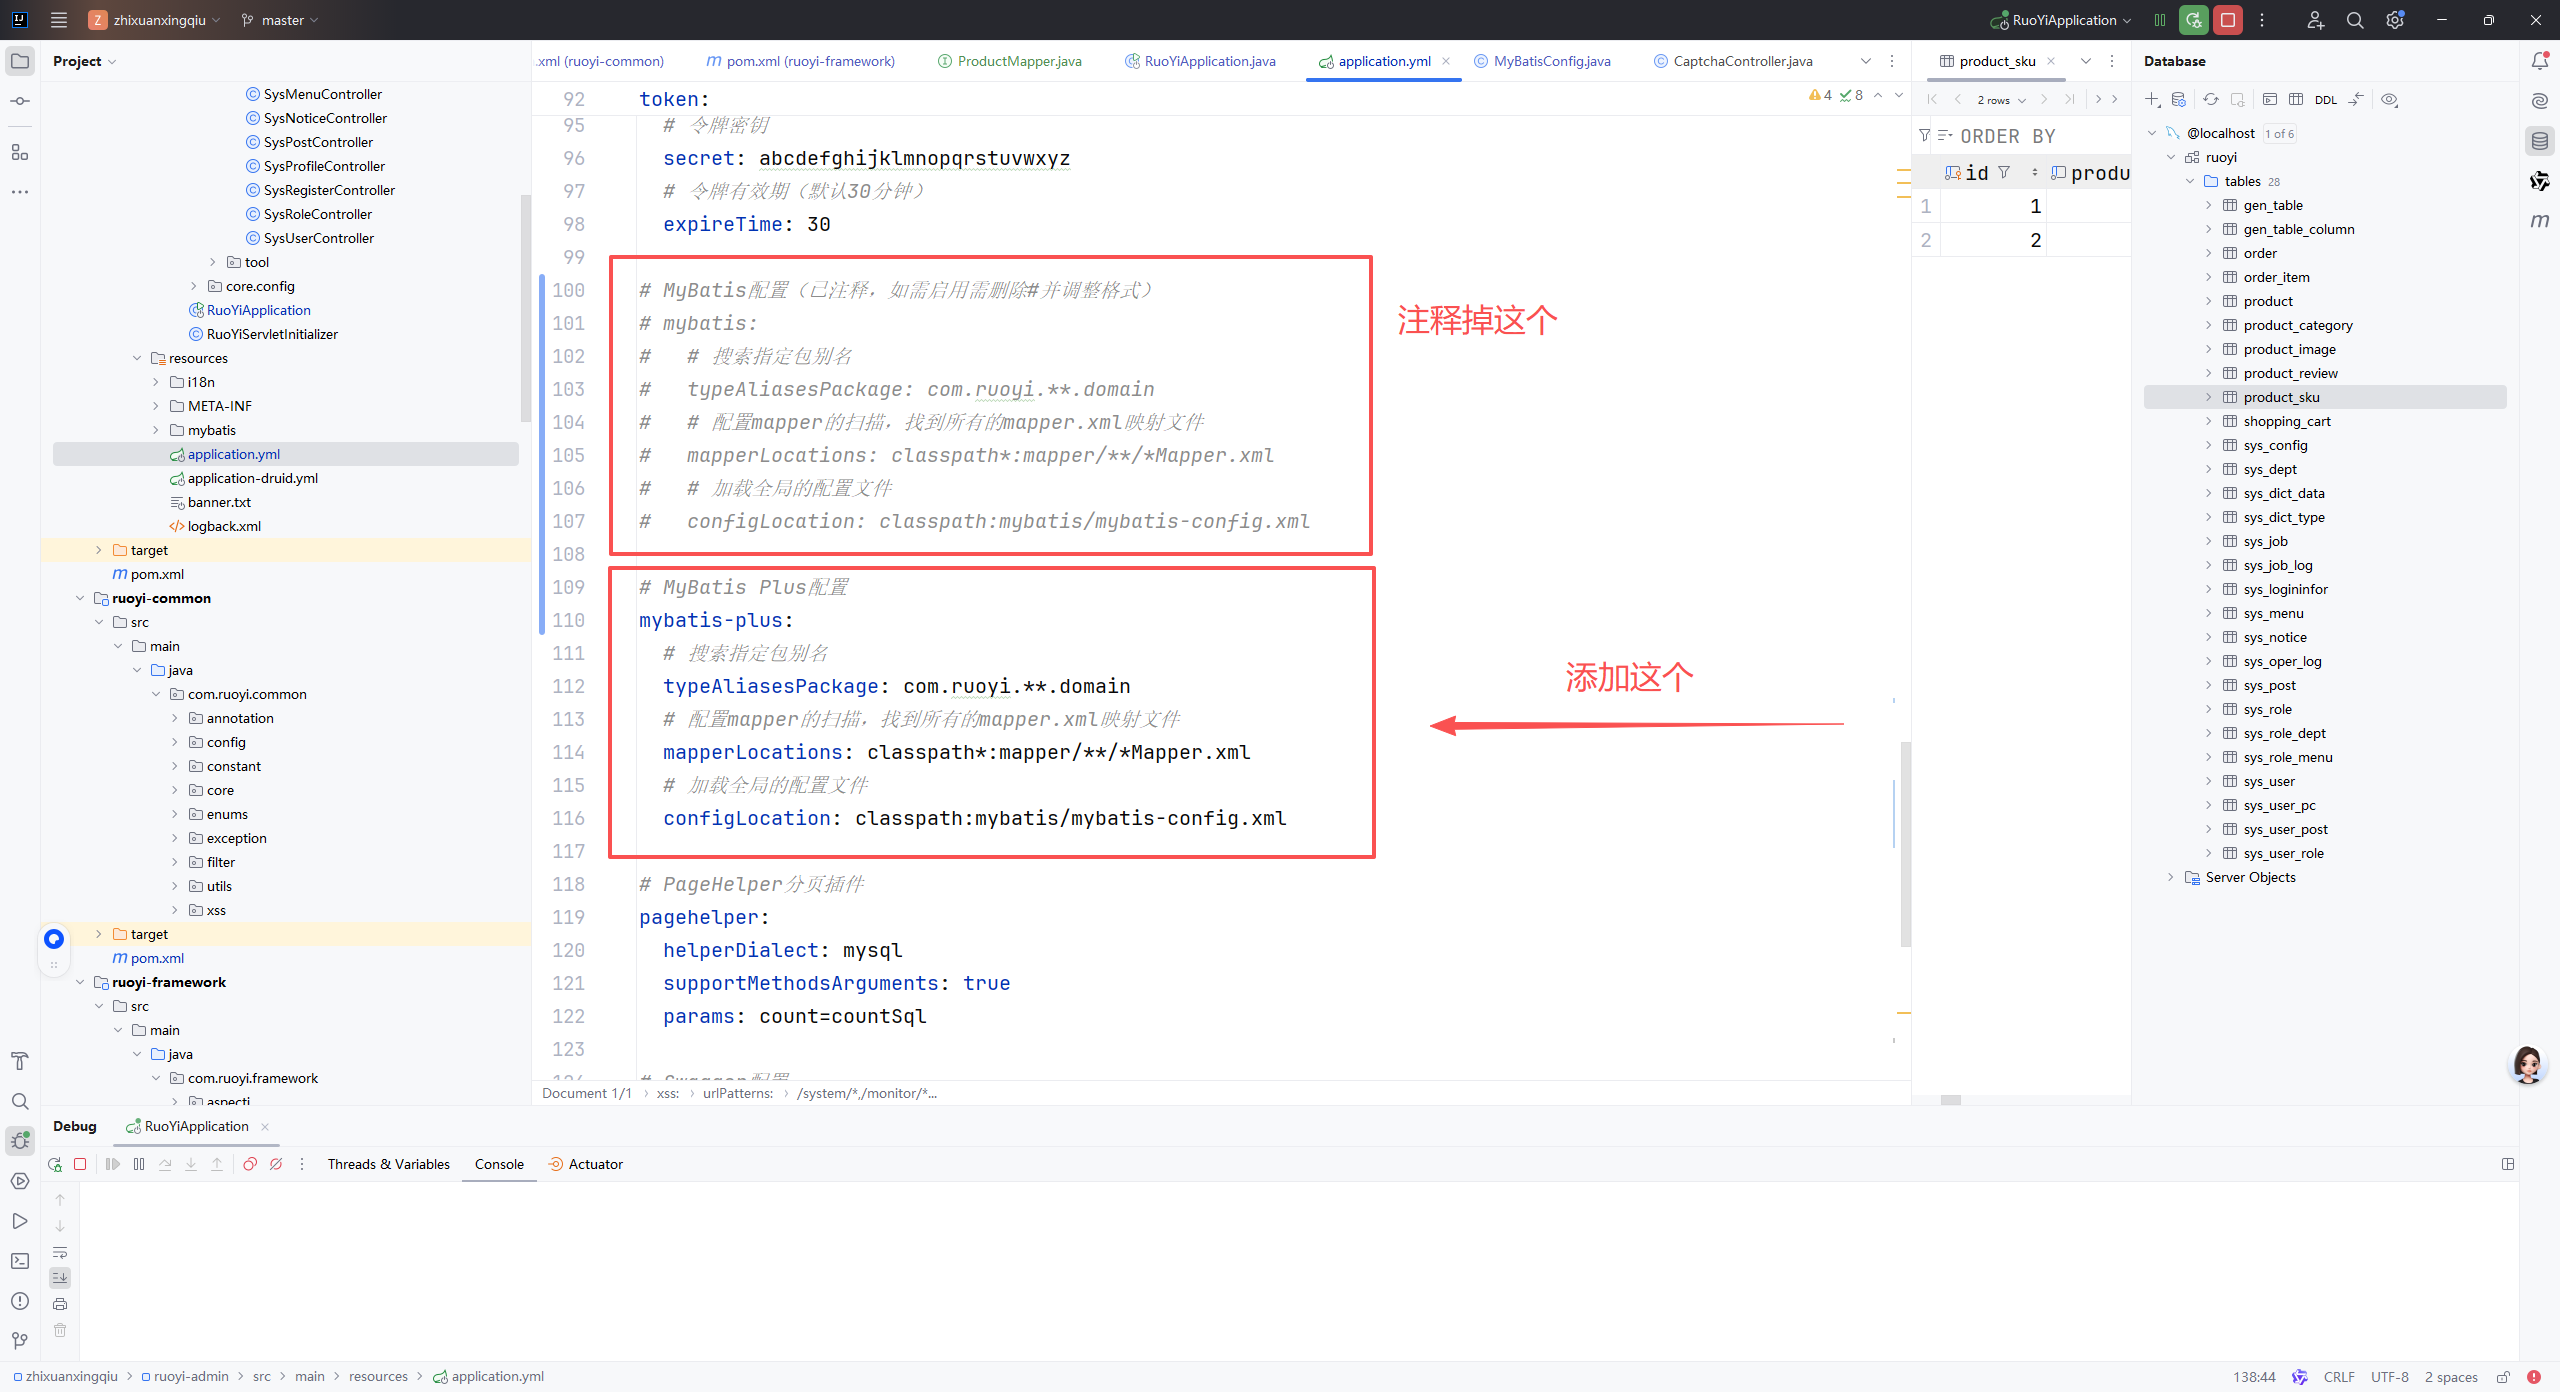Switch to the MyBatisConfig.java tab

point(1551,61)
